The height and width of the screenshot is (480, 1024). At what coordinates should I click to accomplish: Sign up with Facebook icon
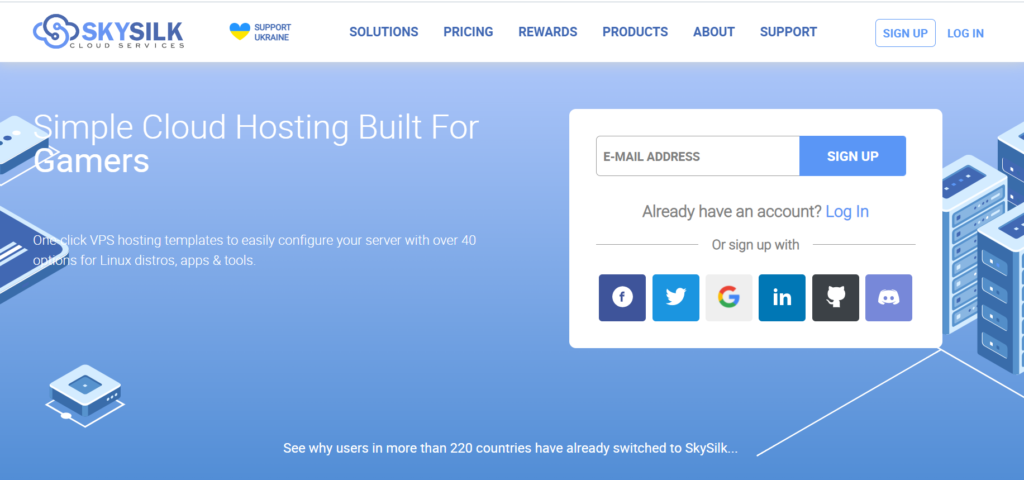click(x=622, y=298)
